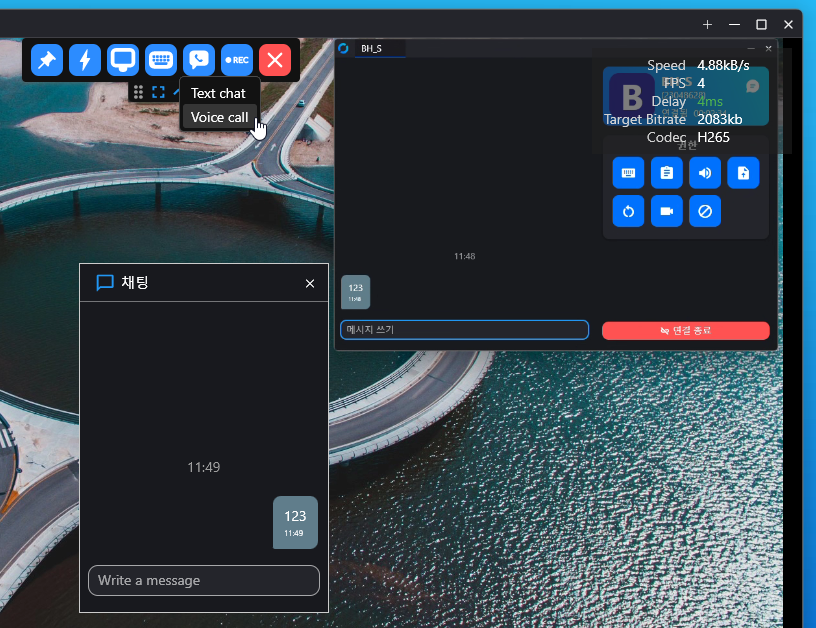Click the six-dot grip handle below toolbar
Image resolution: width=816 pixels, height=628 pixels.
click(138, 93)
